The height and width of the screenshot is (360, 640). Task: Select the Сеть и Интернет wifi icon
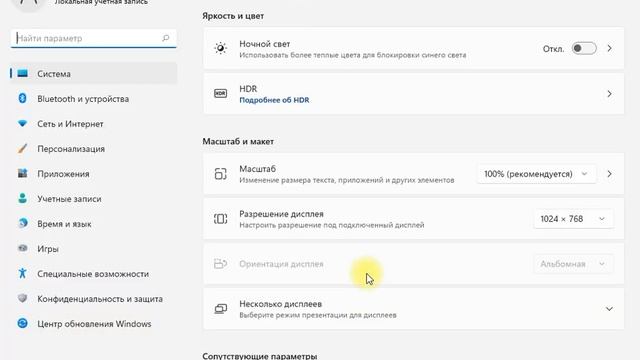(x=22, y=123)
